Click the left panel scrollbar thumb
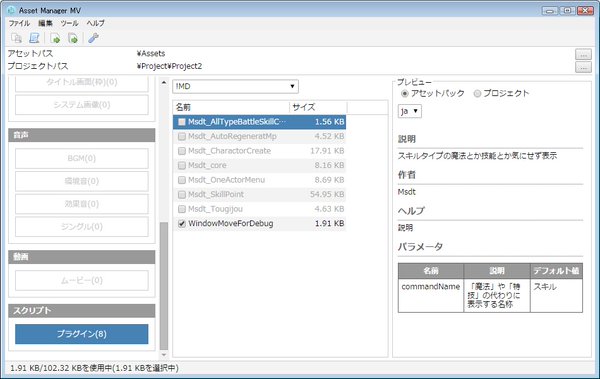The height and width of the screenshot is (379, 600). [164, 286]
